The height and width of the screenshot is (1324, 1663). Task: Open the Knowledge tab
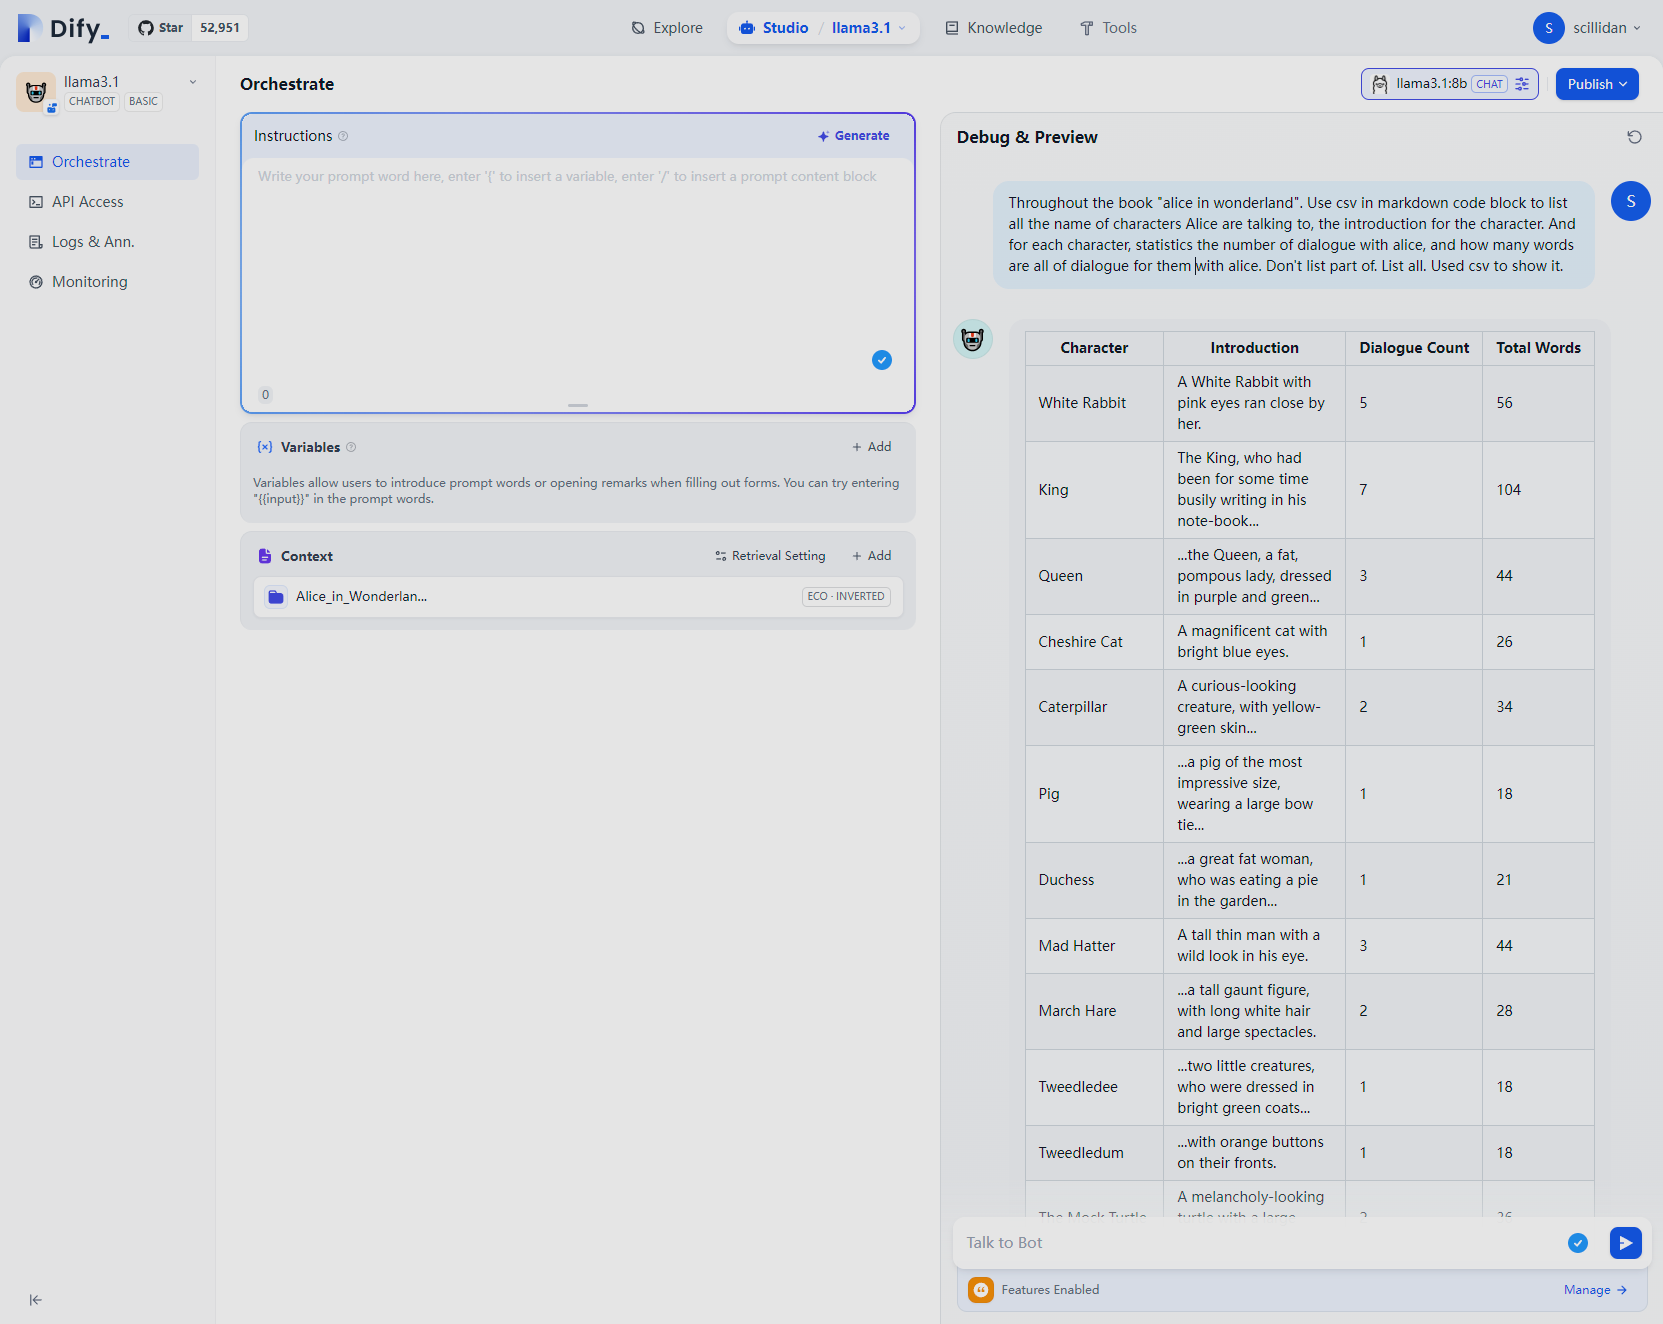(994, 28)
